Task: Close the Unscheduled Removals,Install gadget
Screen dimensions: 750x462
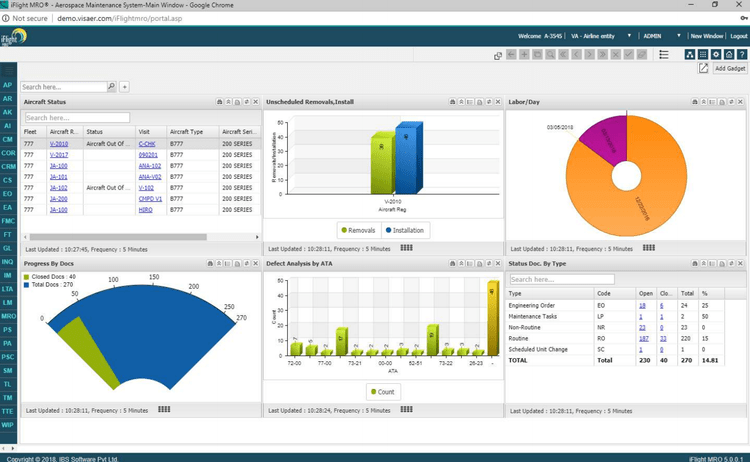Action: tap(498, 102)
